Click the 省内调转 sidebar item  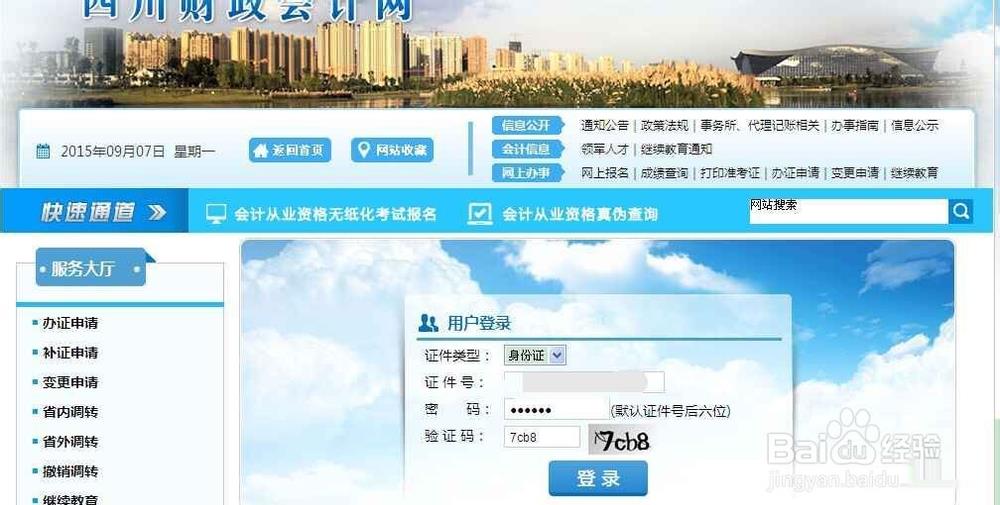(70, 412)
